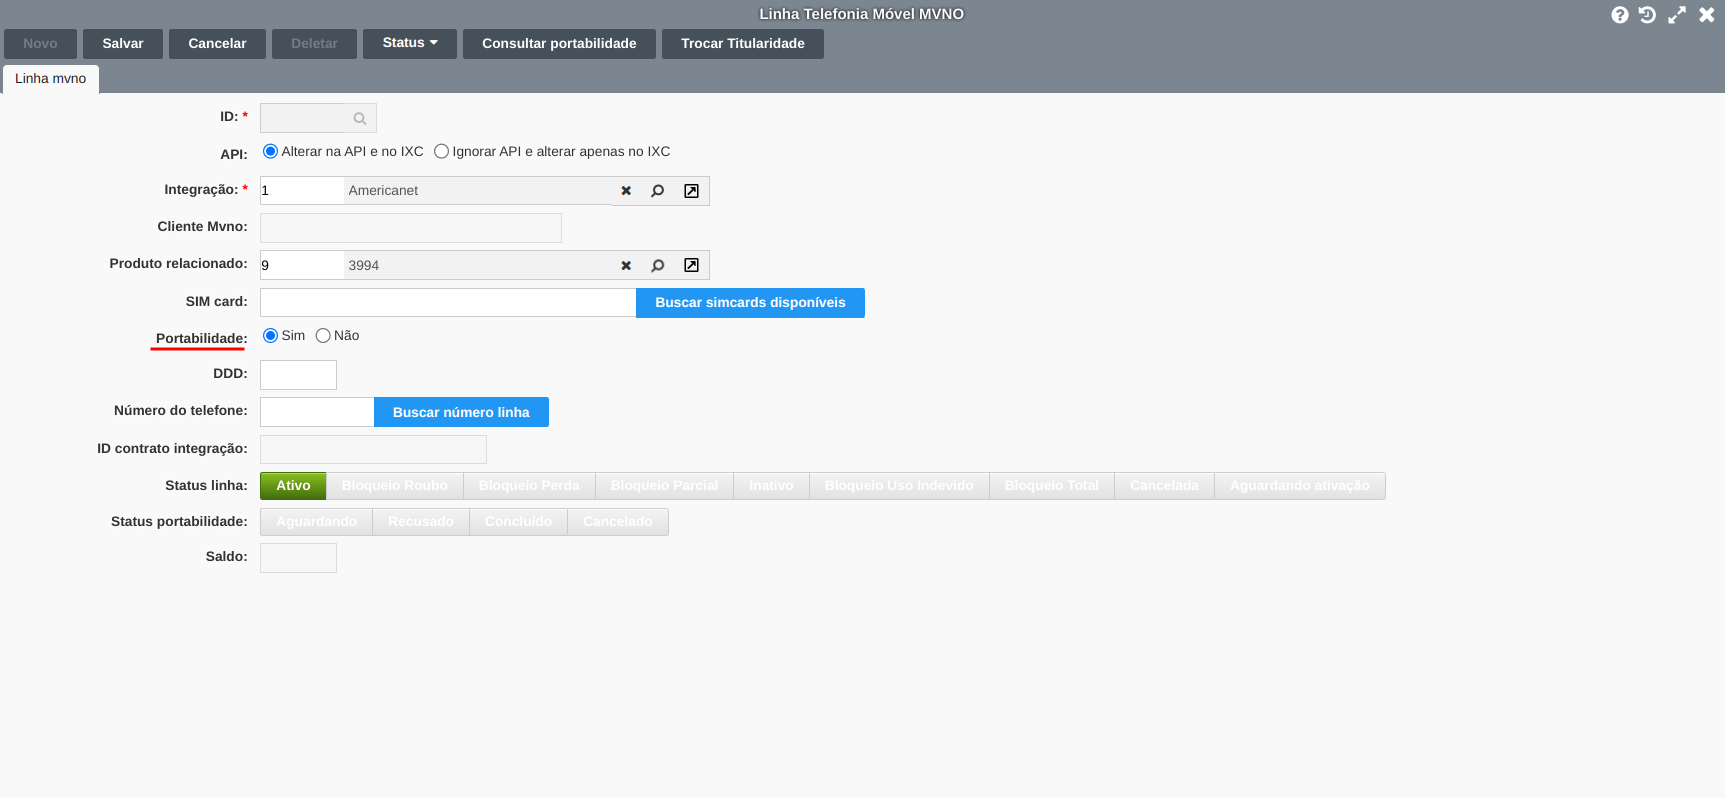Select Inativo line status
The height and width of the screenshot is (798, 1725).
771,486
